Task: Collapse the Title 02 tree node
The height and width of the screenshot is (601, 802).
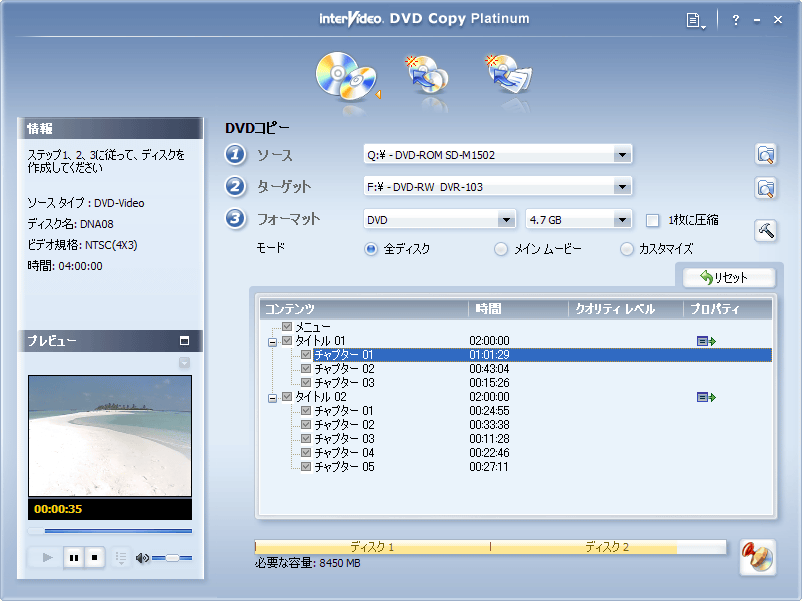Action: pyautogui.click(x=272, y=397)
